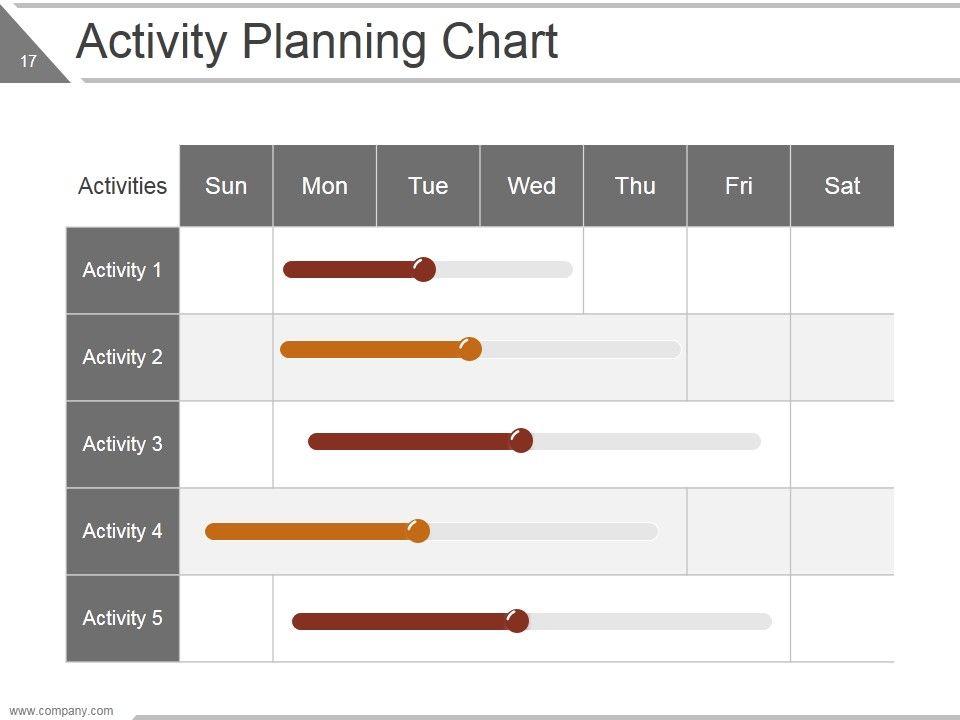
Task: Click the Activity 5 row label
Action: [x=122, y=618]
